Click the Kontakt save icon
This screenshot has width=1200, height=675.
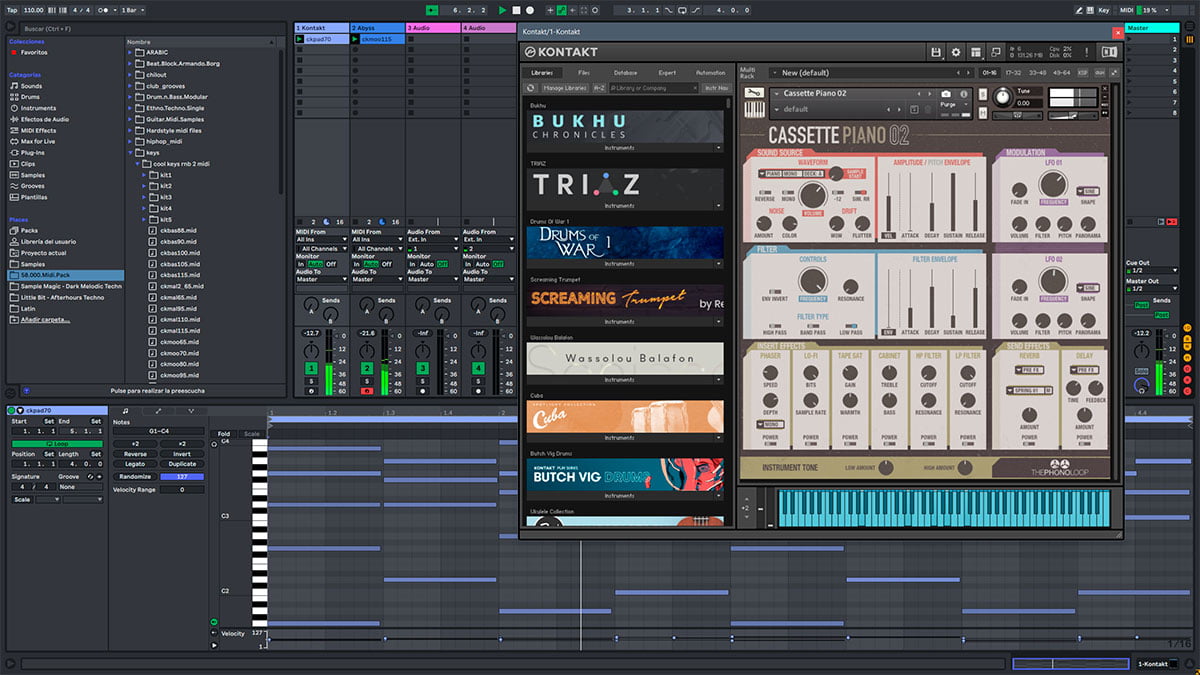(935, 52)
